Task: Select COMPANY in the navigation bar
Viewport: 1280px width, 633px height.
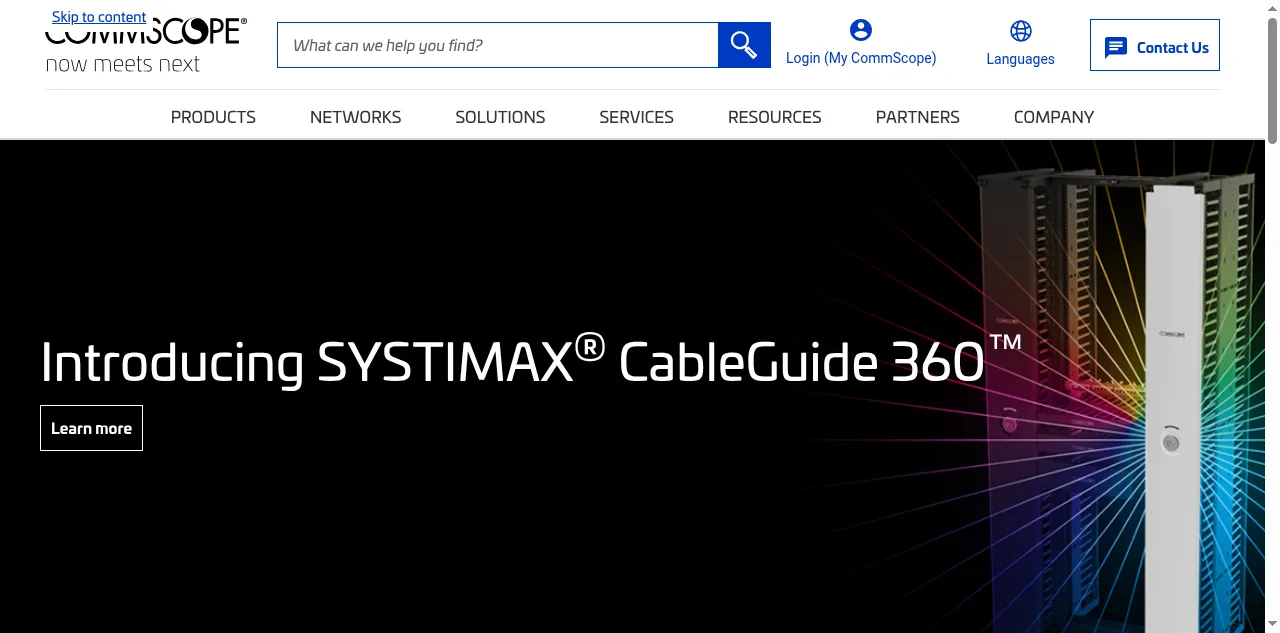Action: coord(1053,117)
